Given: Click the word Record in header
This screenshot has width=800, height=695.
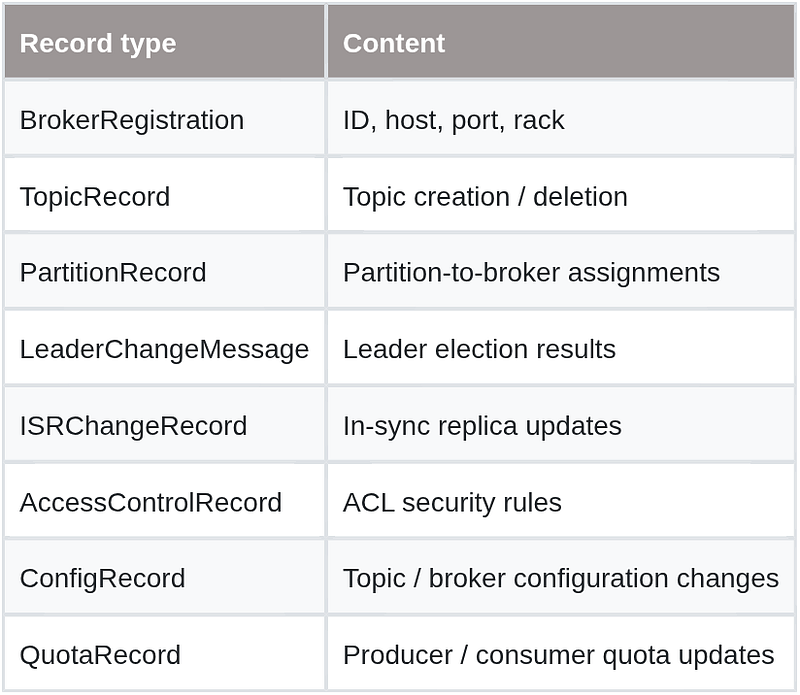Looking at the screenshot, I should tap(66, 43).
